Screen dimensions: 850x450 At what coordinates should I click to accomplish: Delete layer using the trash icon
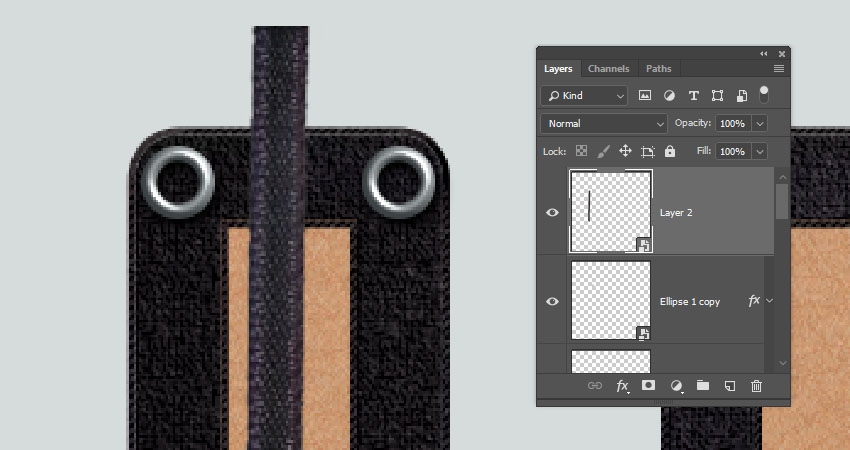[x=756, y=385]
